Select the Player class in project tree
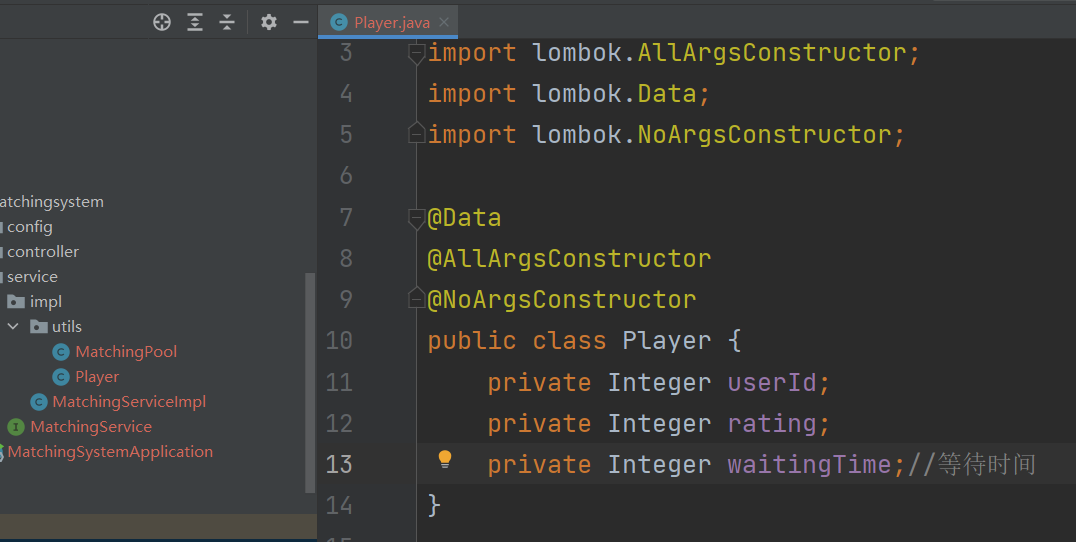The image size is (1076, 542). [x=97, y=377]
